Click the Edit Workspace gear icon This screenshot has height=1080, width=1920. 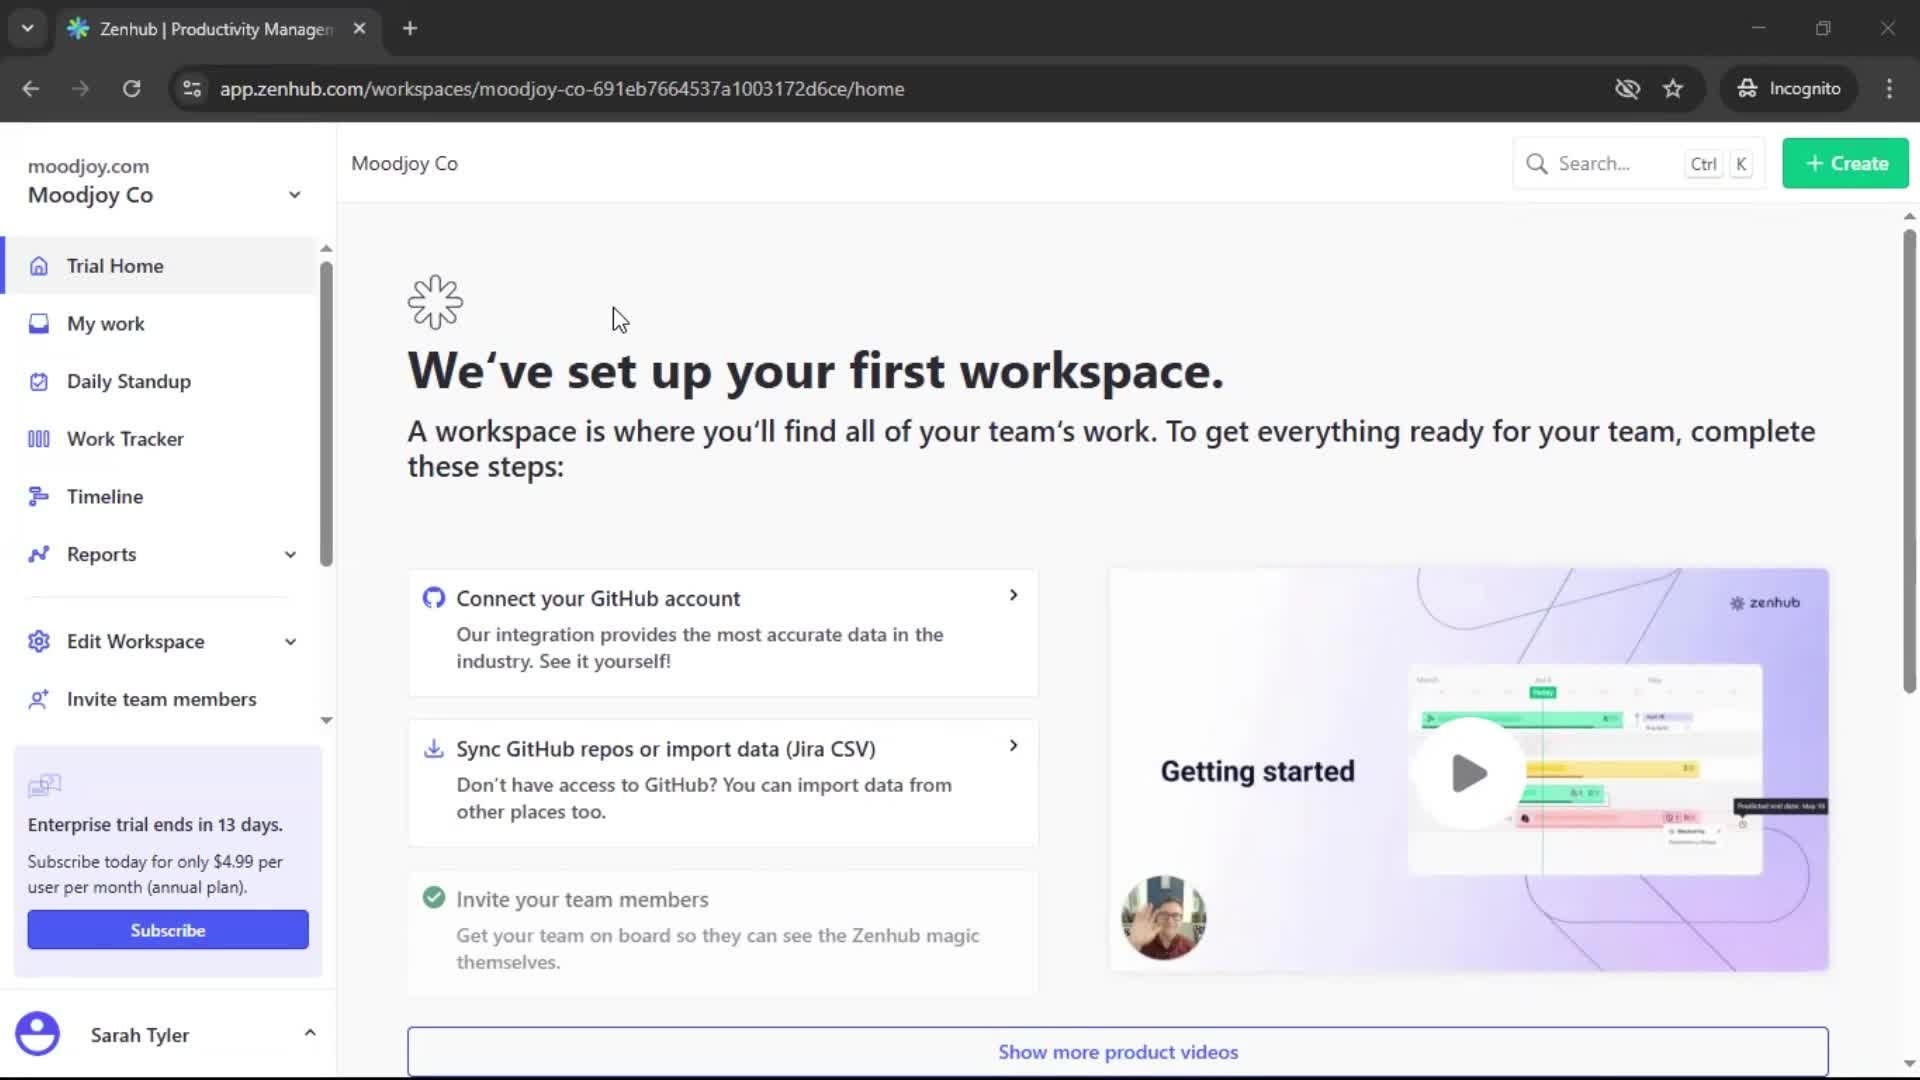(x=38, y=641)
